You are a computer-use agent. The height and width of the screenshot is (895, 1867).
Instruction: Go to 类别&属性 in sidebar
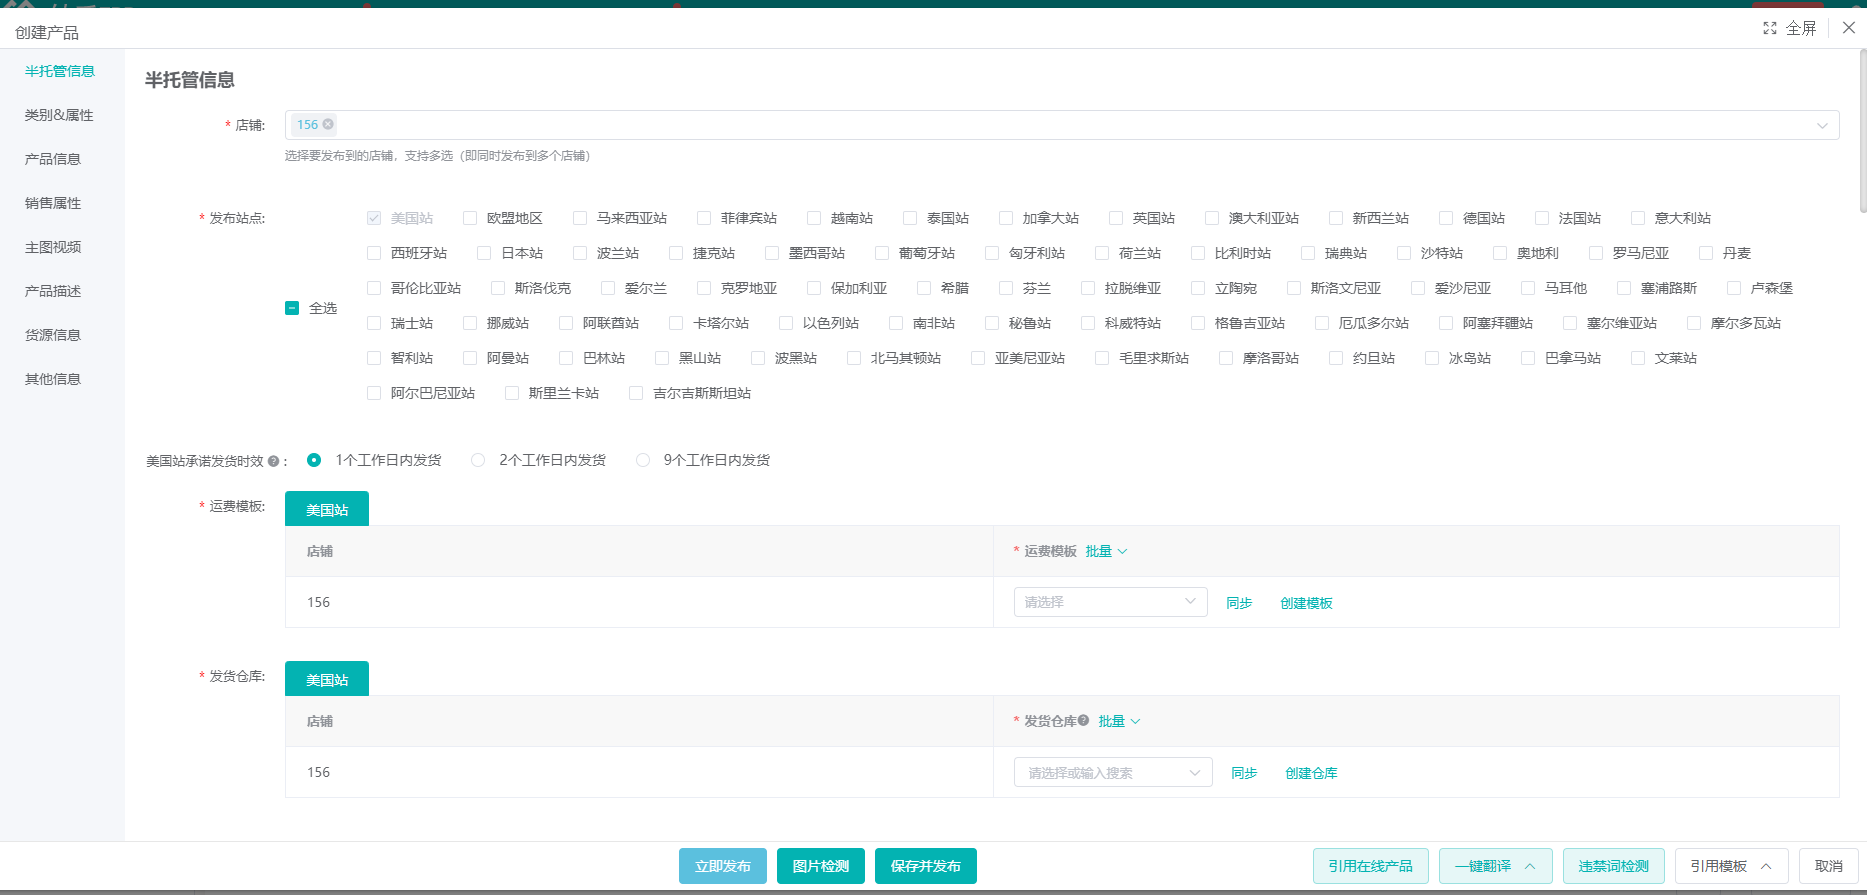59,115
